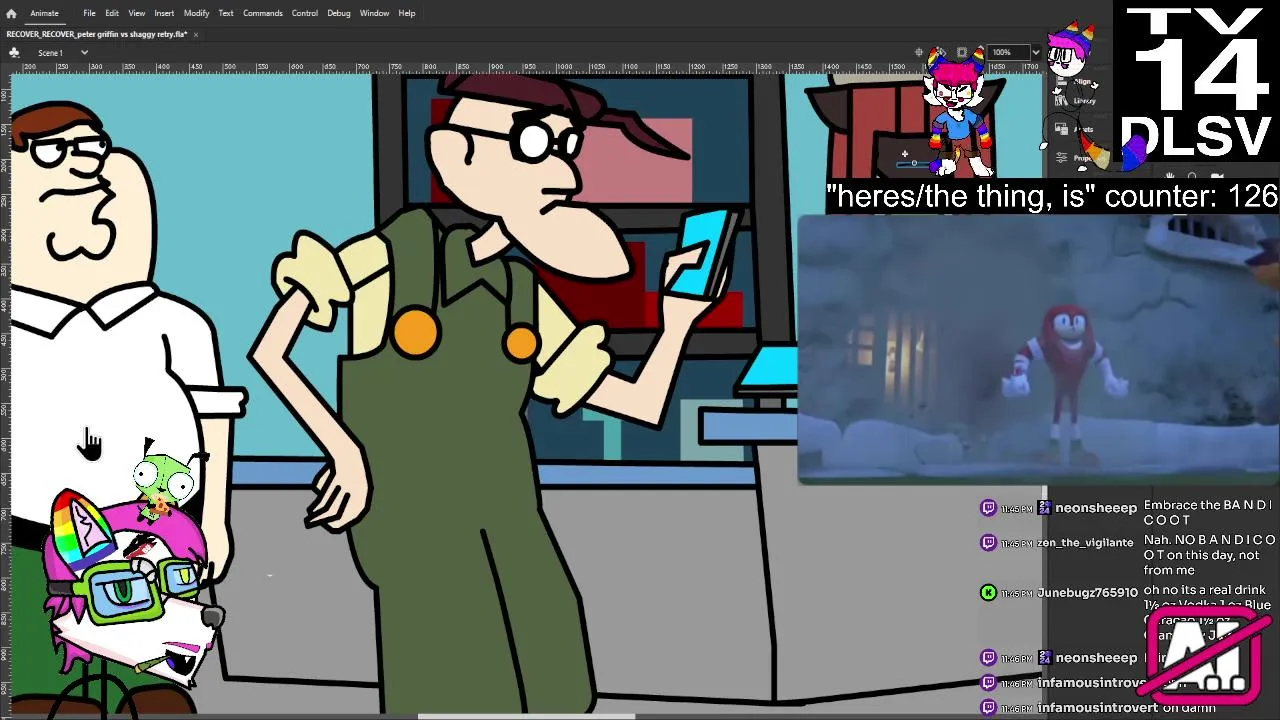Open the Help menu
Screen dimensions: 1280x720
(407, 13)
